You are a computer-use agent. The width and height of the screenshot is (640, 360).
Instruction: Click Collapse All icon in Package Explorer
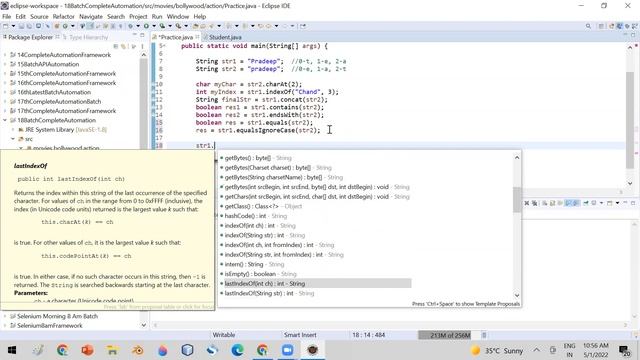tap(116, 46)
